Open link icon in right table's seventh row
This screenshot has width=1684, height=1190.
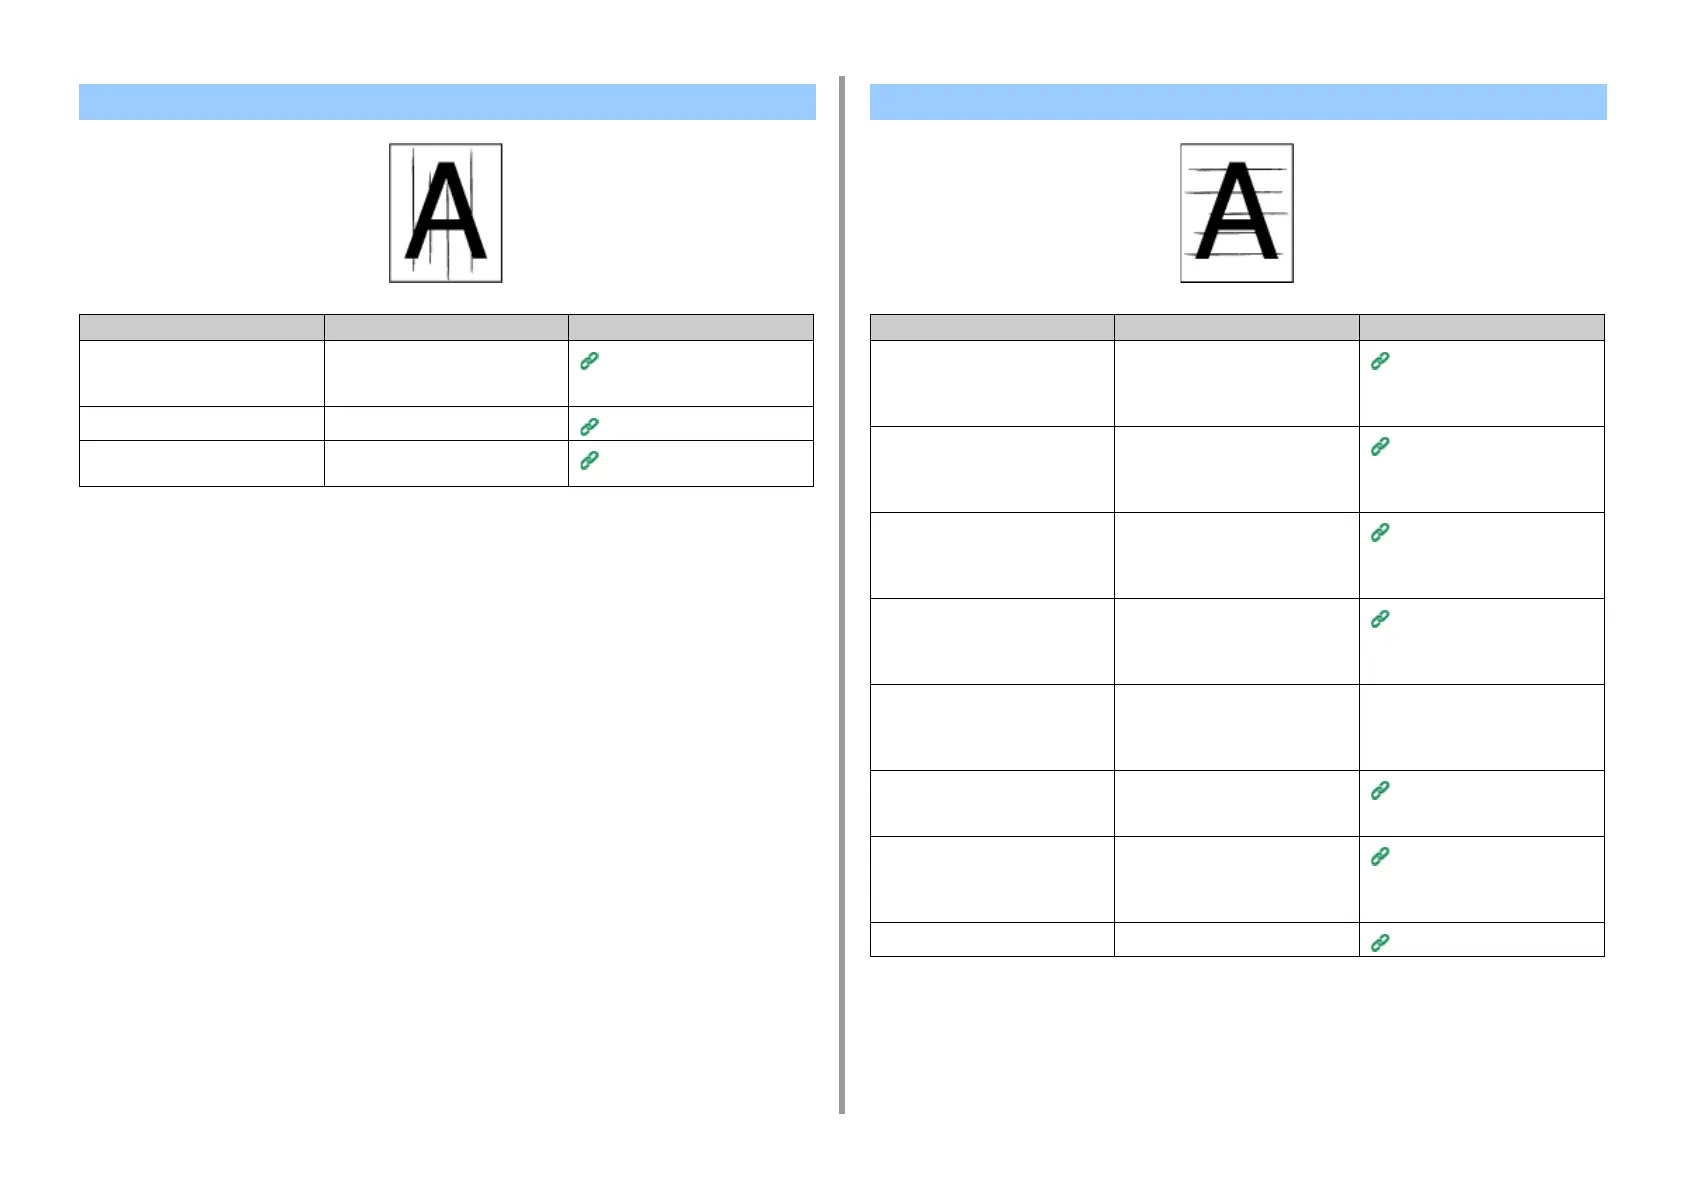click(1380, 857)
